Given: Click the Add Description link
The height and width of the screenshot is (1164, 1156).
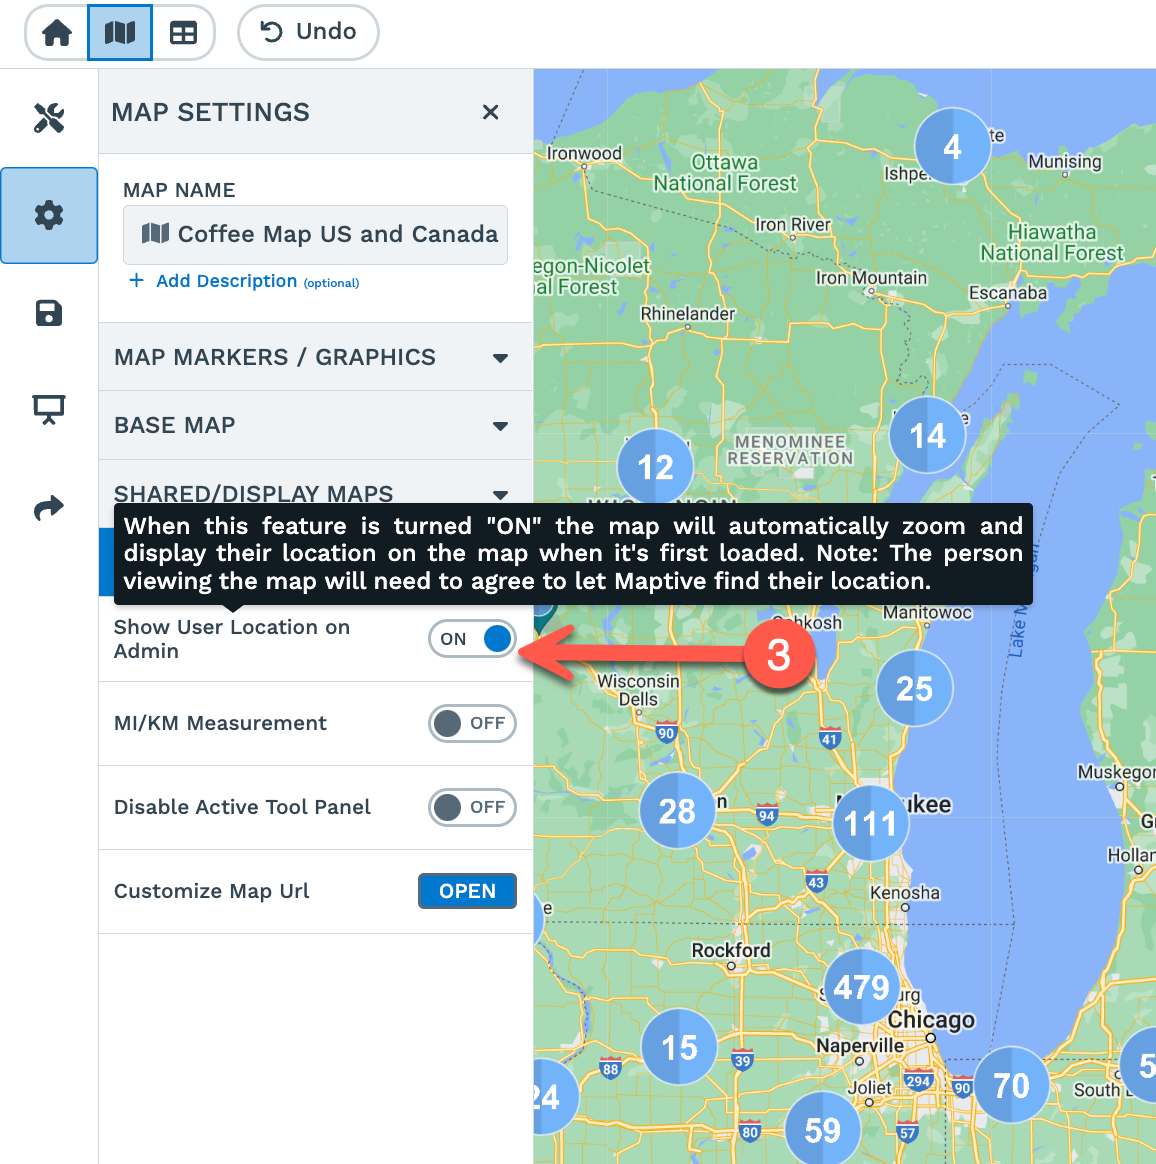Looking at the screenshot, I should coord(226,281).
